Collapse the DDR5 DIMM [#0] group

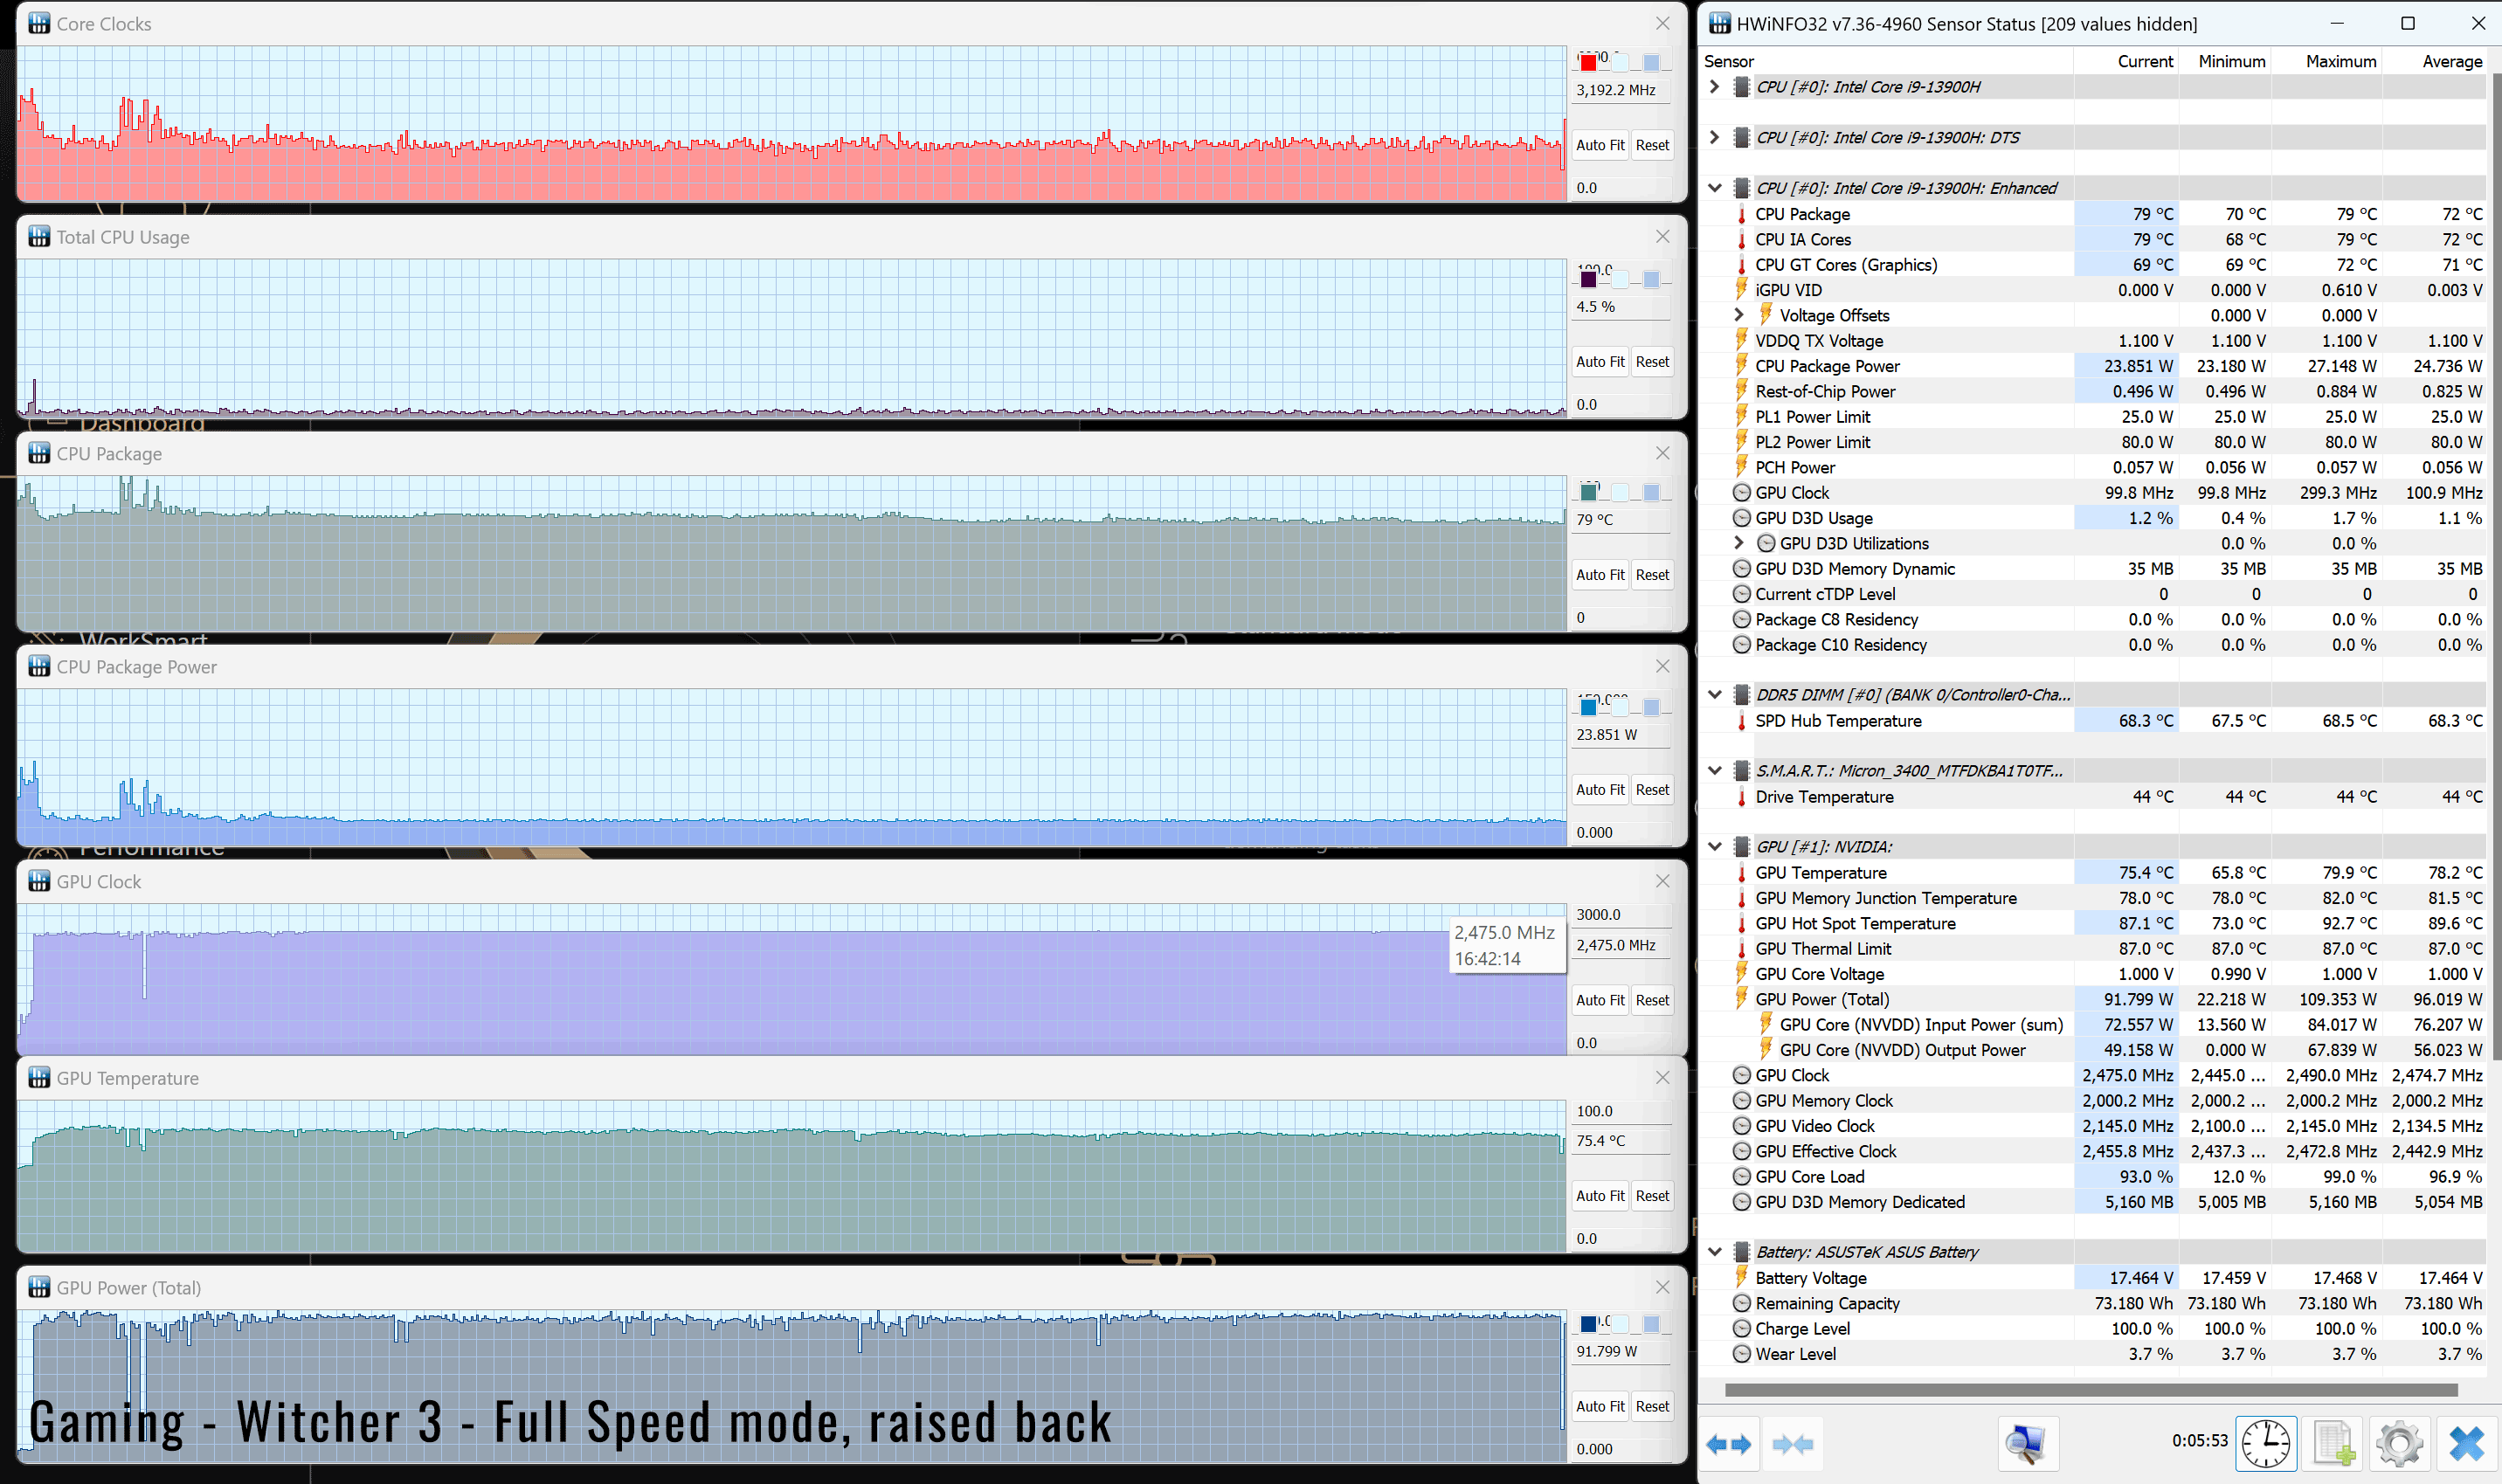(1715, 695)
